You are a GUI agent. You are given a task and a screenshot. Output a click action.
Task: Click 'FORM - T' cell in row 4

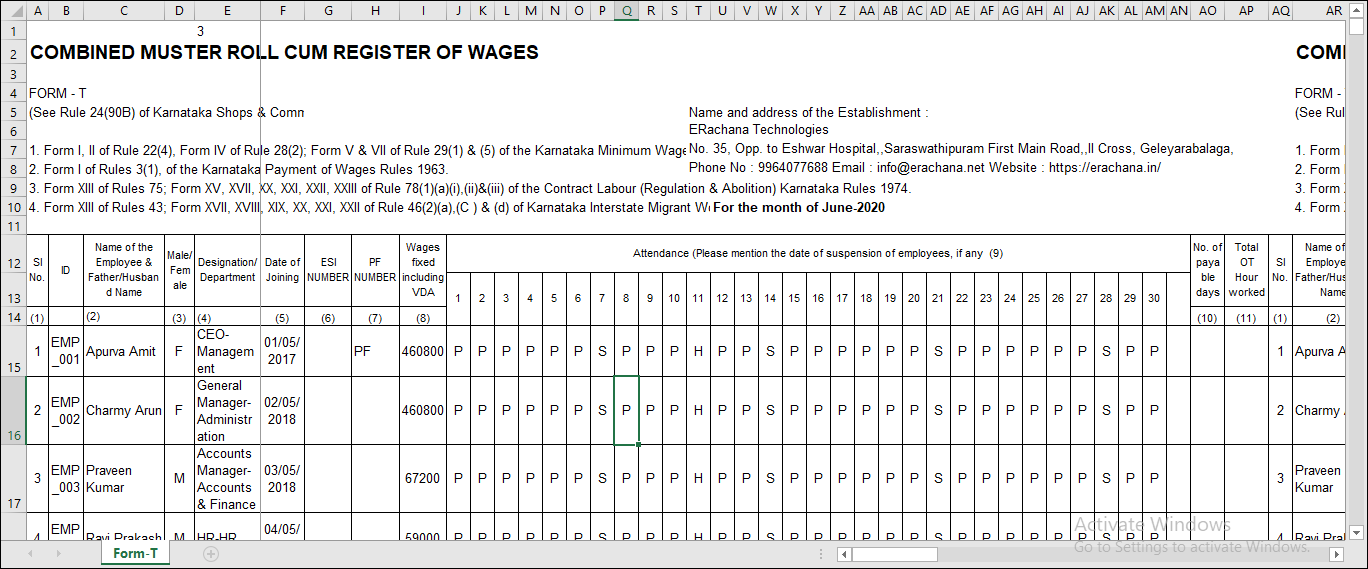pos(58,93)
